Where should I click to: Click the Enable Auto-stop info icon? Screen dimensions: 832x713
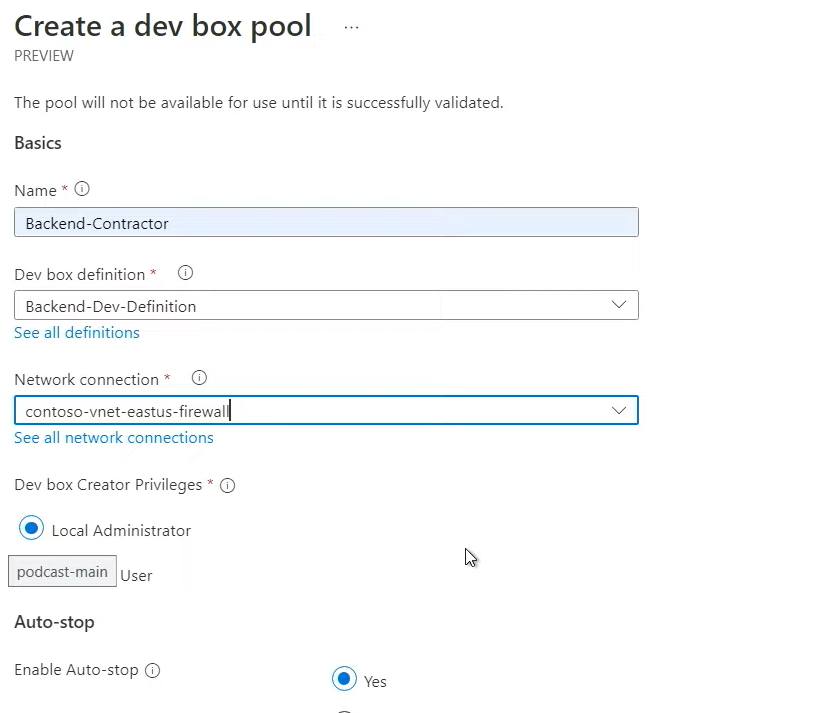(153, 671)
